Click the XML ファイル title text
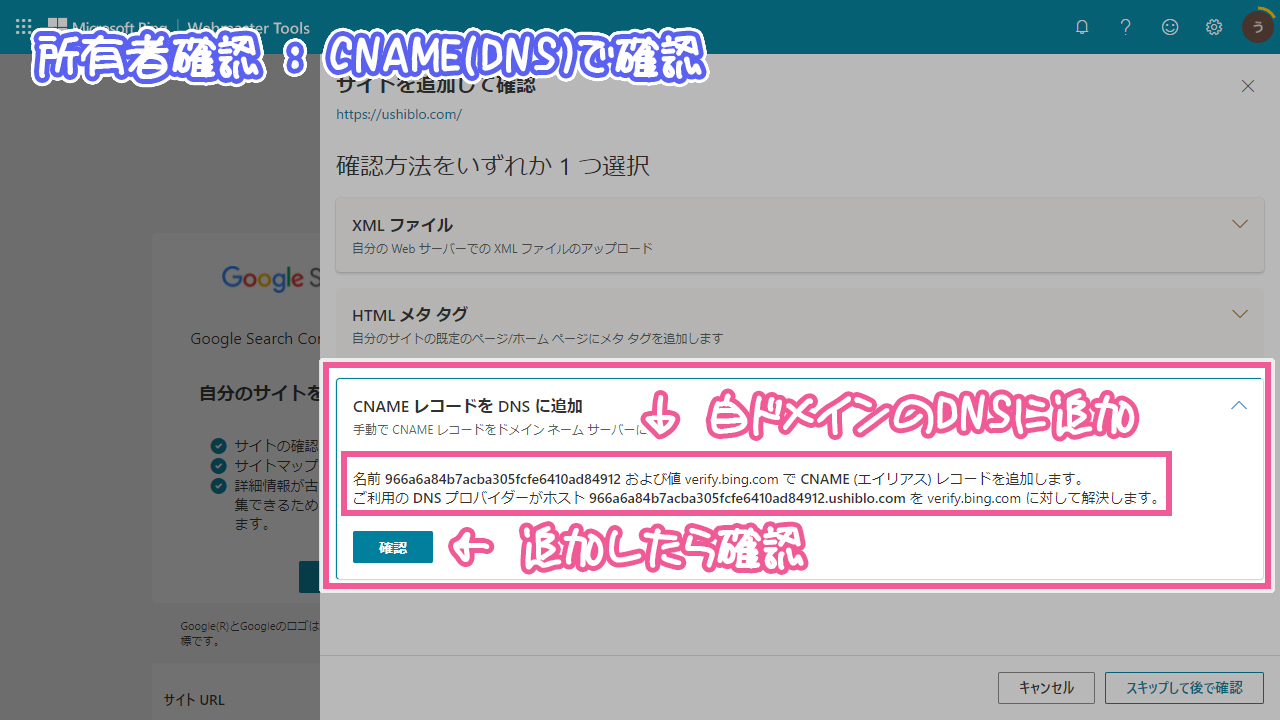1280x720 pixels. pyautogui.click(x=402, y=225)
